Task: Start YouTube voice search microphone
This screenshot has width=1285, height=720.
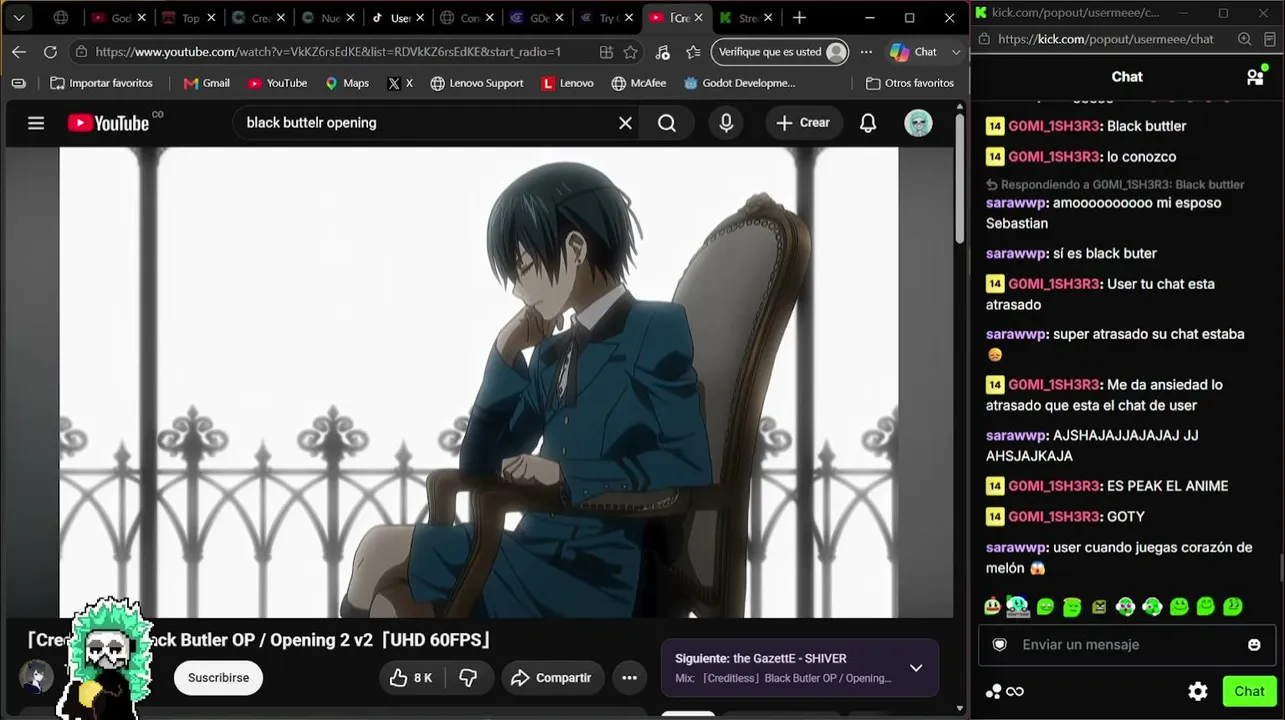Action: click(726, 123)
